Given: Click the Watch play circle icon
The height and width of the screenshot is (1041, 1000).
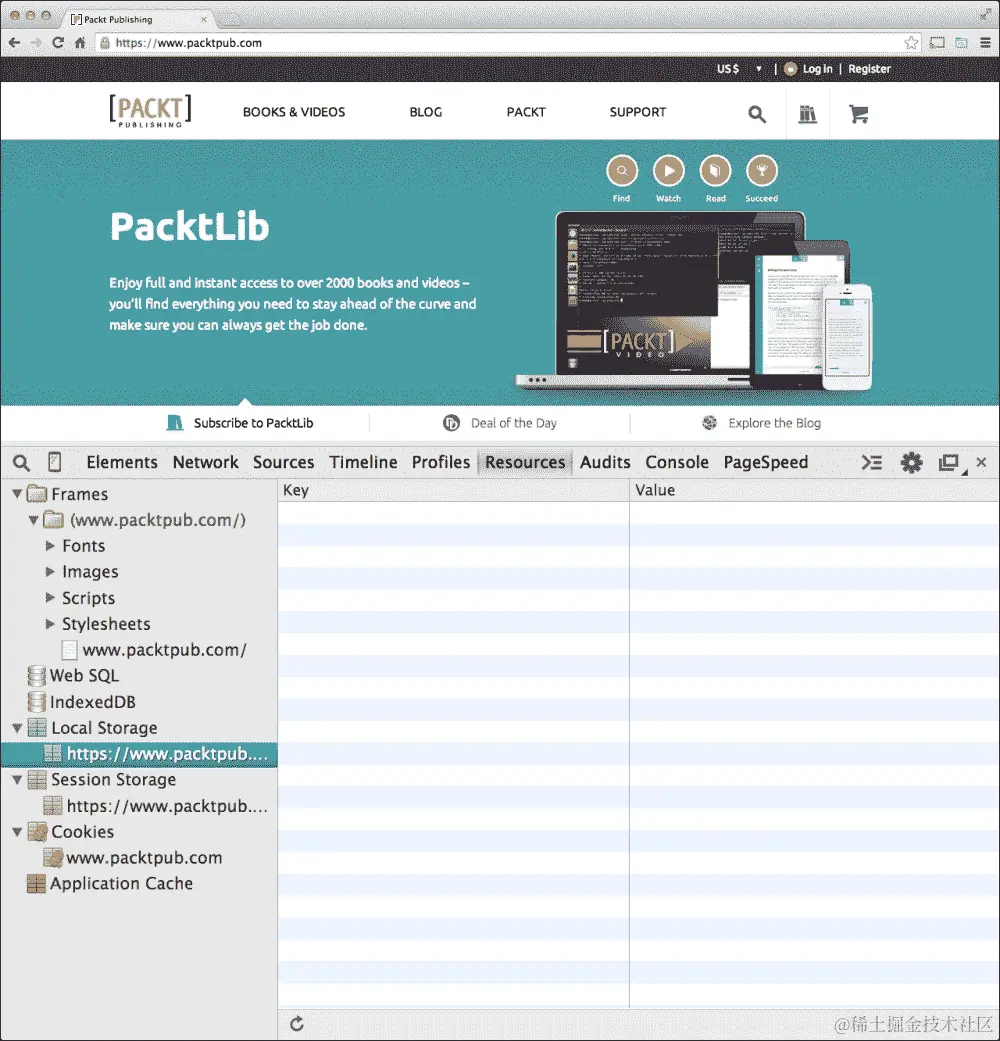Looking at the screenshot, I should click(669, 171).
